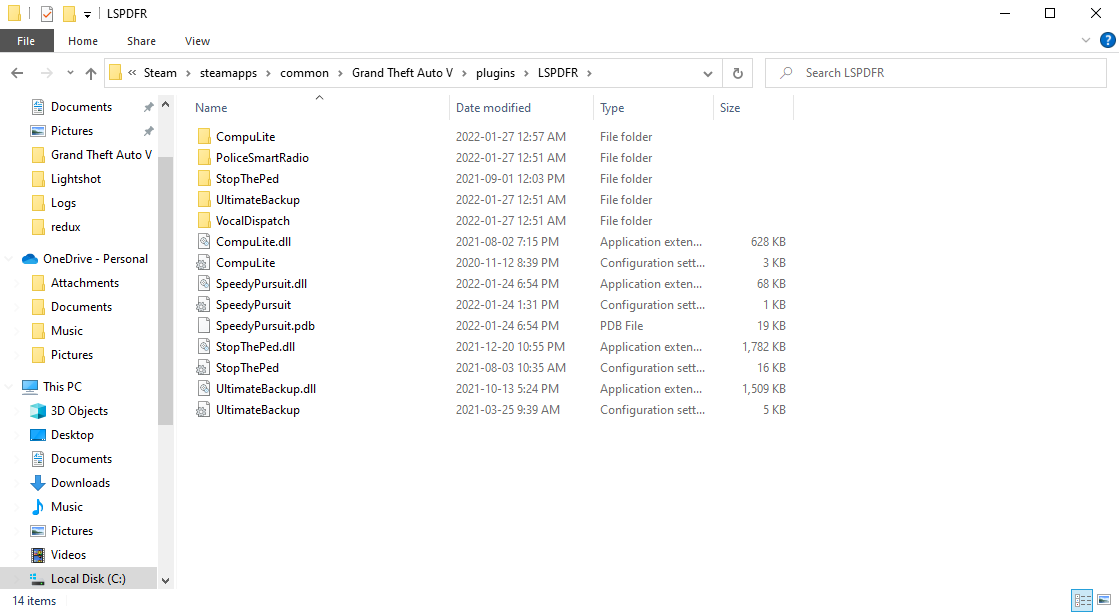Select the SpeedyPursuit.pdb file icon
The height and width of the screenshot is (612, 1119).
[x=204, y=326]
